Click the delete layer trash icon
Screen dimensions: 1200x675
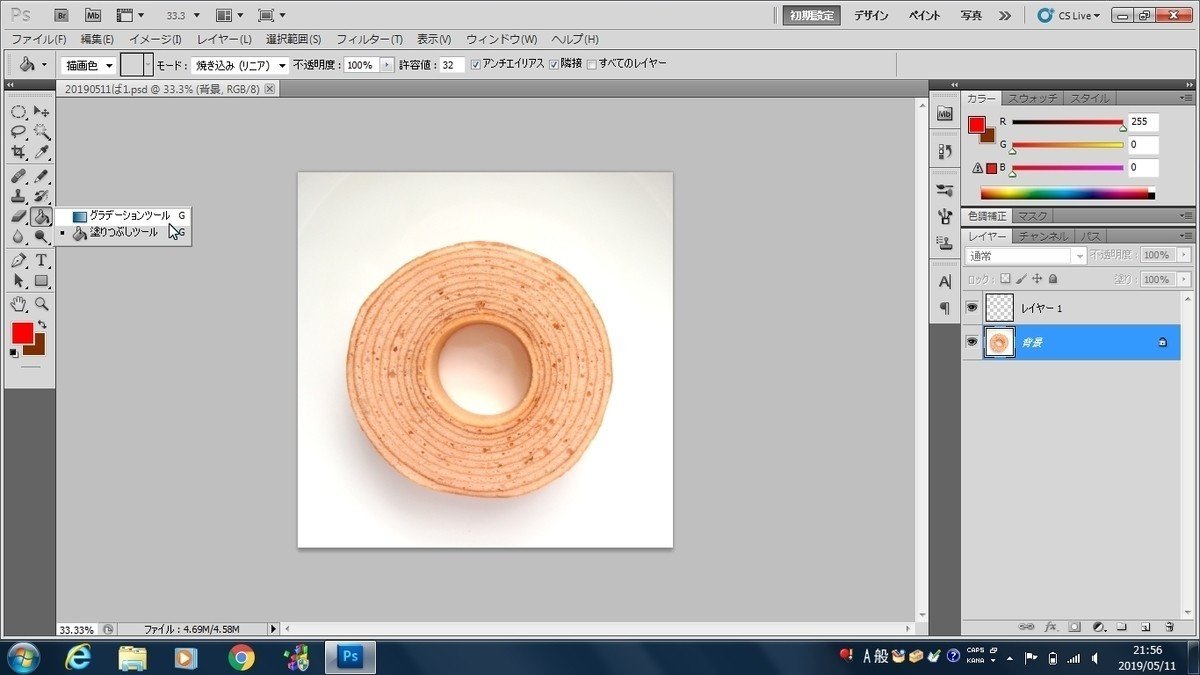click(1168, 627)
